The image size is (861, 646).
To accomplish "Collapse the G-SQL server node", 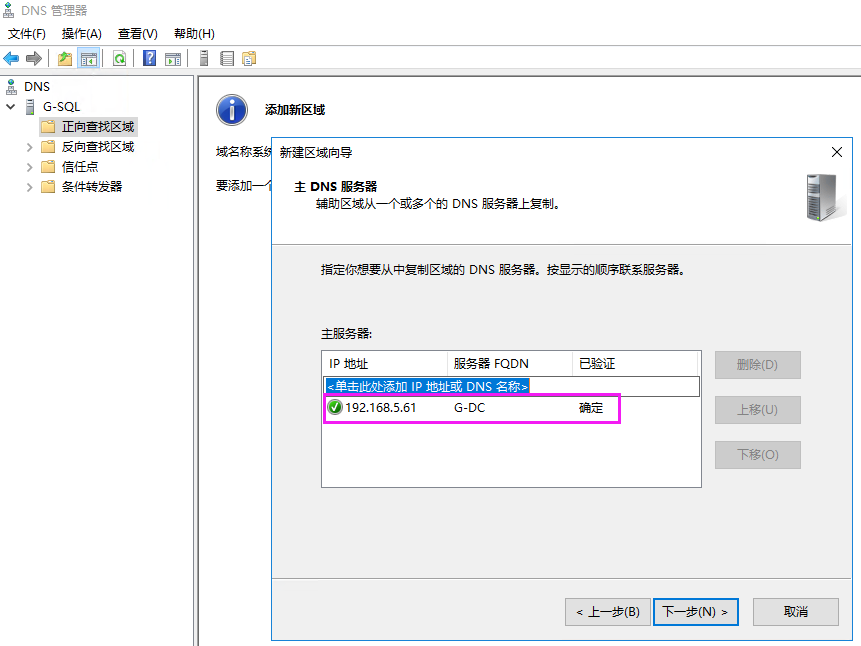I will click(x=10, y=107).
